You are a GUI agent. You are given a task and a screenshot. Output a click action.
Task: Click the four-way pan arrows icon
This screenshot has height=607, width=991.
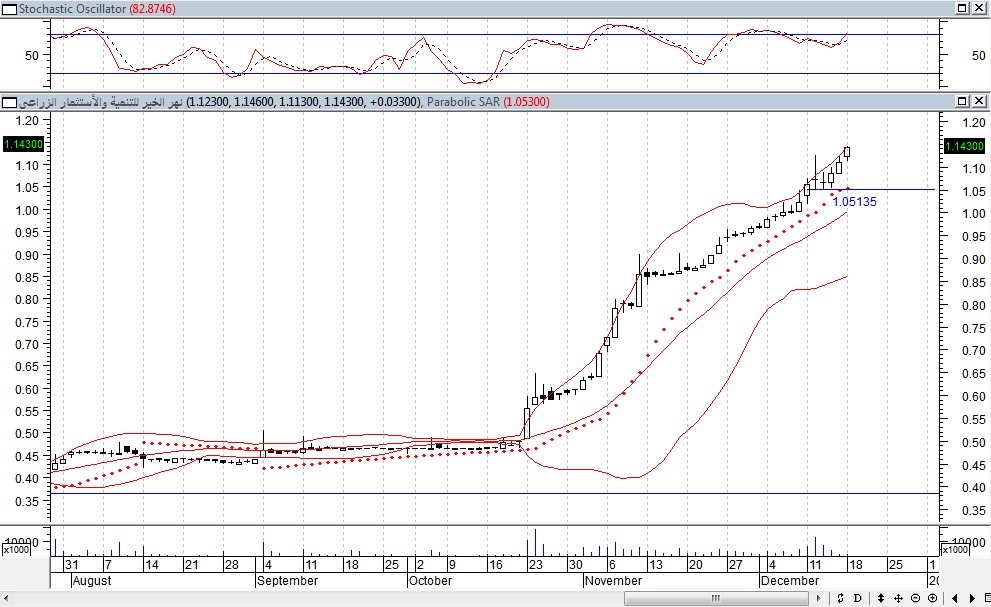tap(898, 598)
